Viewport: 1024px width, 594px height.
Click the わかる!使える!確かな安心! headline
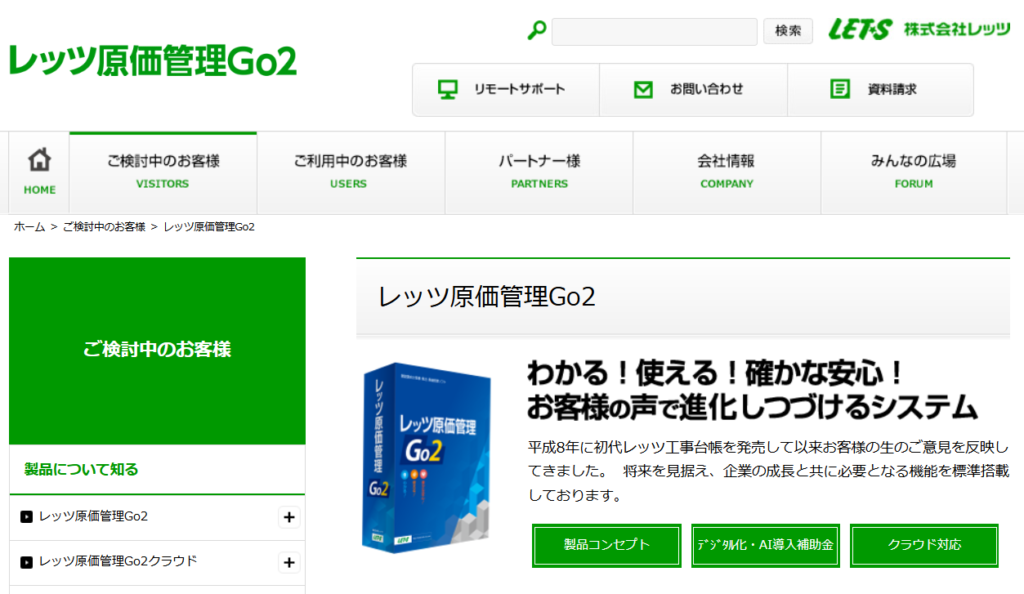tap(716, 373)
